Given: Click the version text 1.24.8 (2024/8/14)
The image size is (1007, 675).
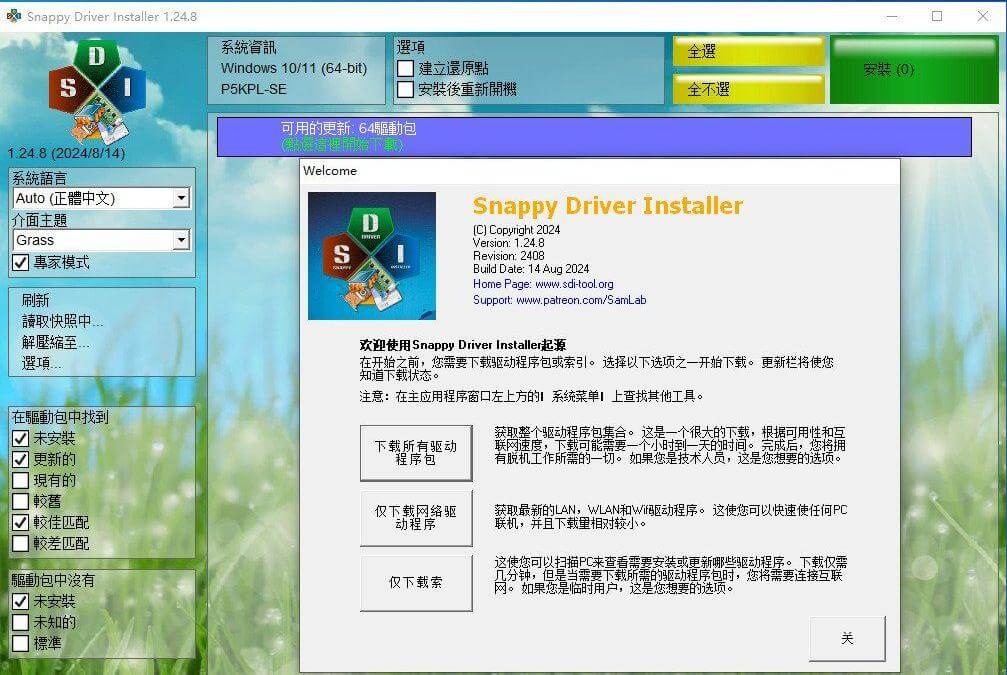Looking at the screenshot, I should click(x=66, y=153).
